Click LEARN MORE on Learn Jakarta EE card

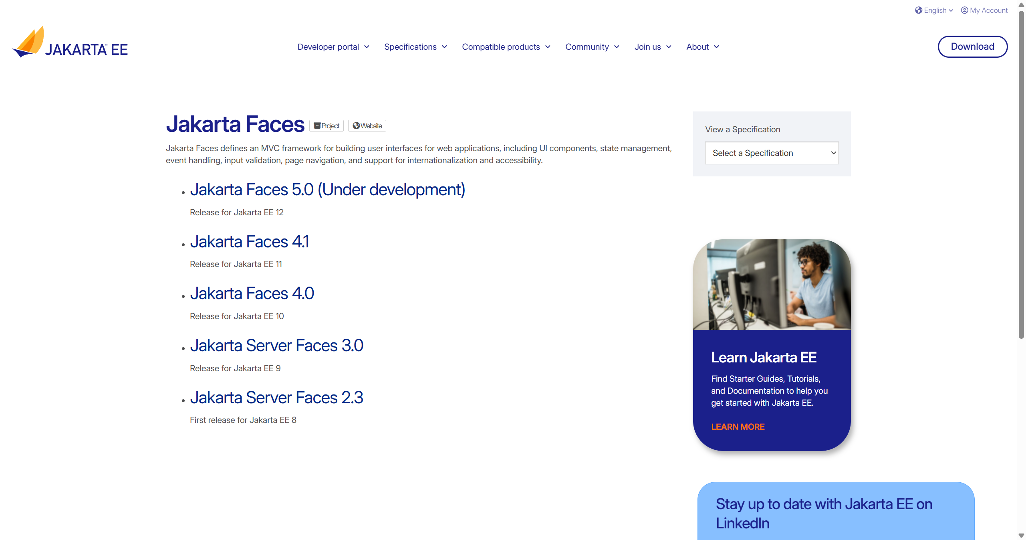(737, 427)
